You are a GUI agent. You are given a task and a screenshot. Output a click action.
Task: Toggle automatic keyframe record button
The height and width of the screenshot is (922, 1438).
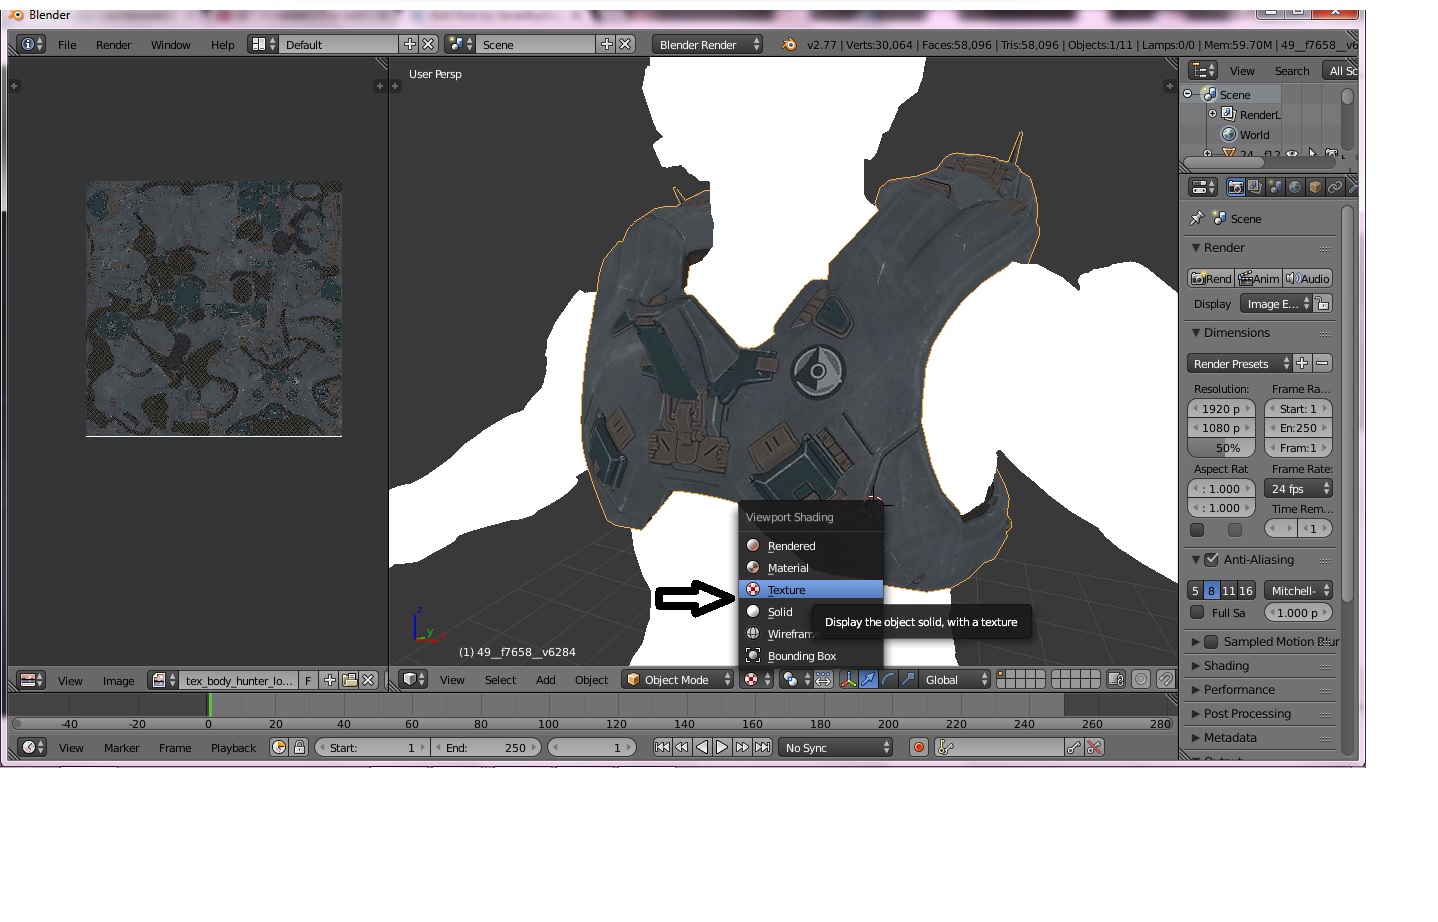click(919, 747)
